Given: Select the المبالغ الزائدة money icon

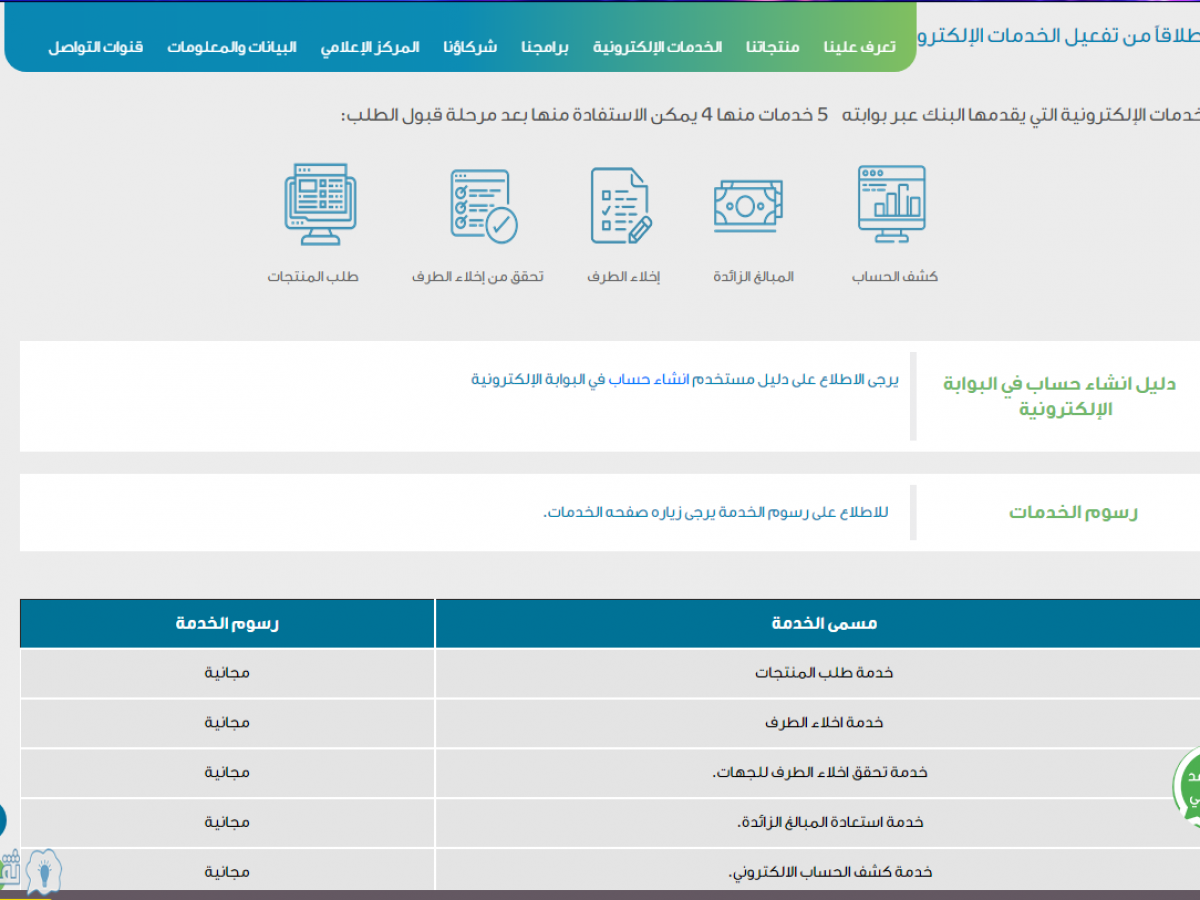Looking at the screenshot, I should tap(748, 206).
